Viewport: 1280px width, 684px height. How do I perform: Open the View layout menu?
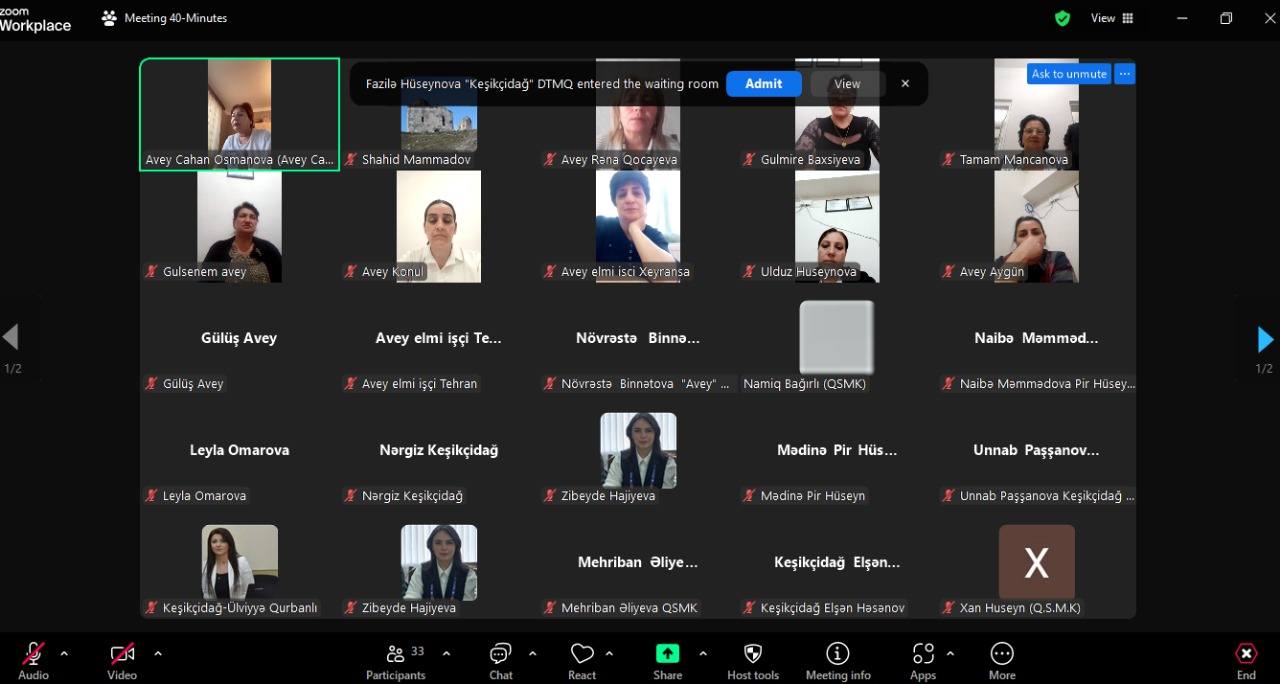click(1111, 18)
